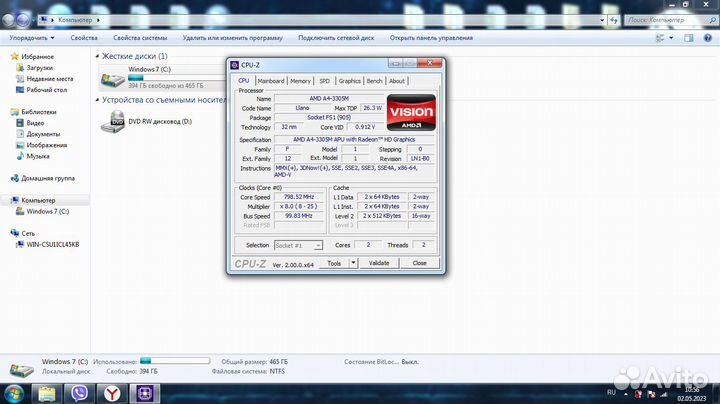
Task: Switch to the Mainboard tab
Action: tap(270, 81)
